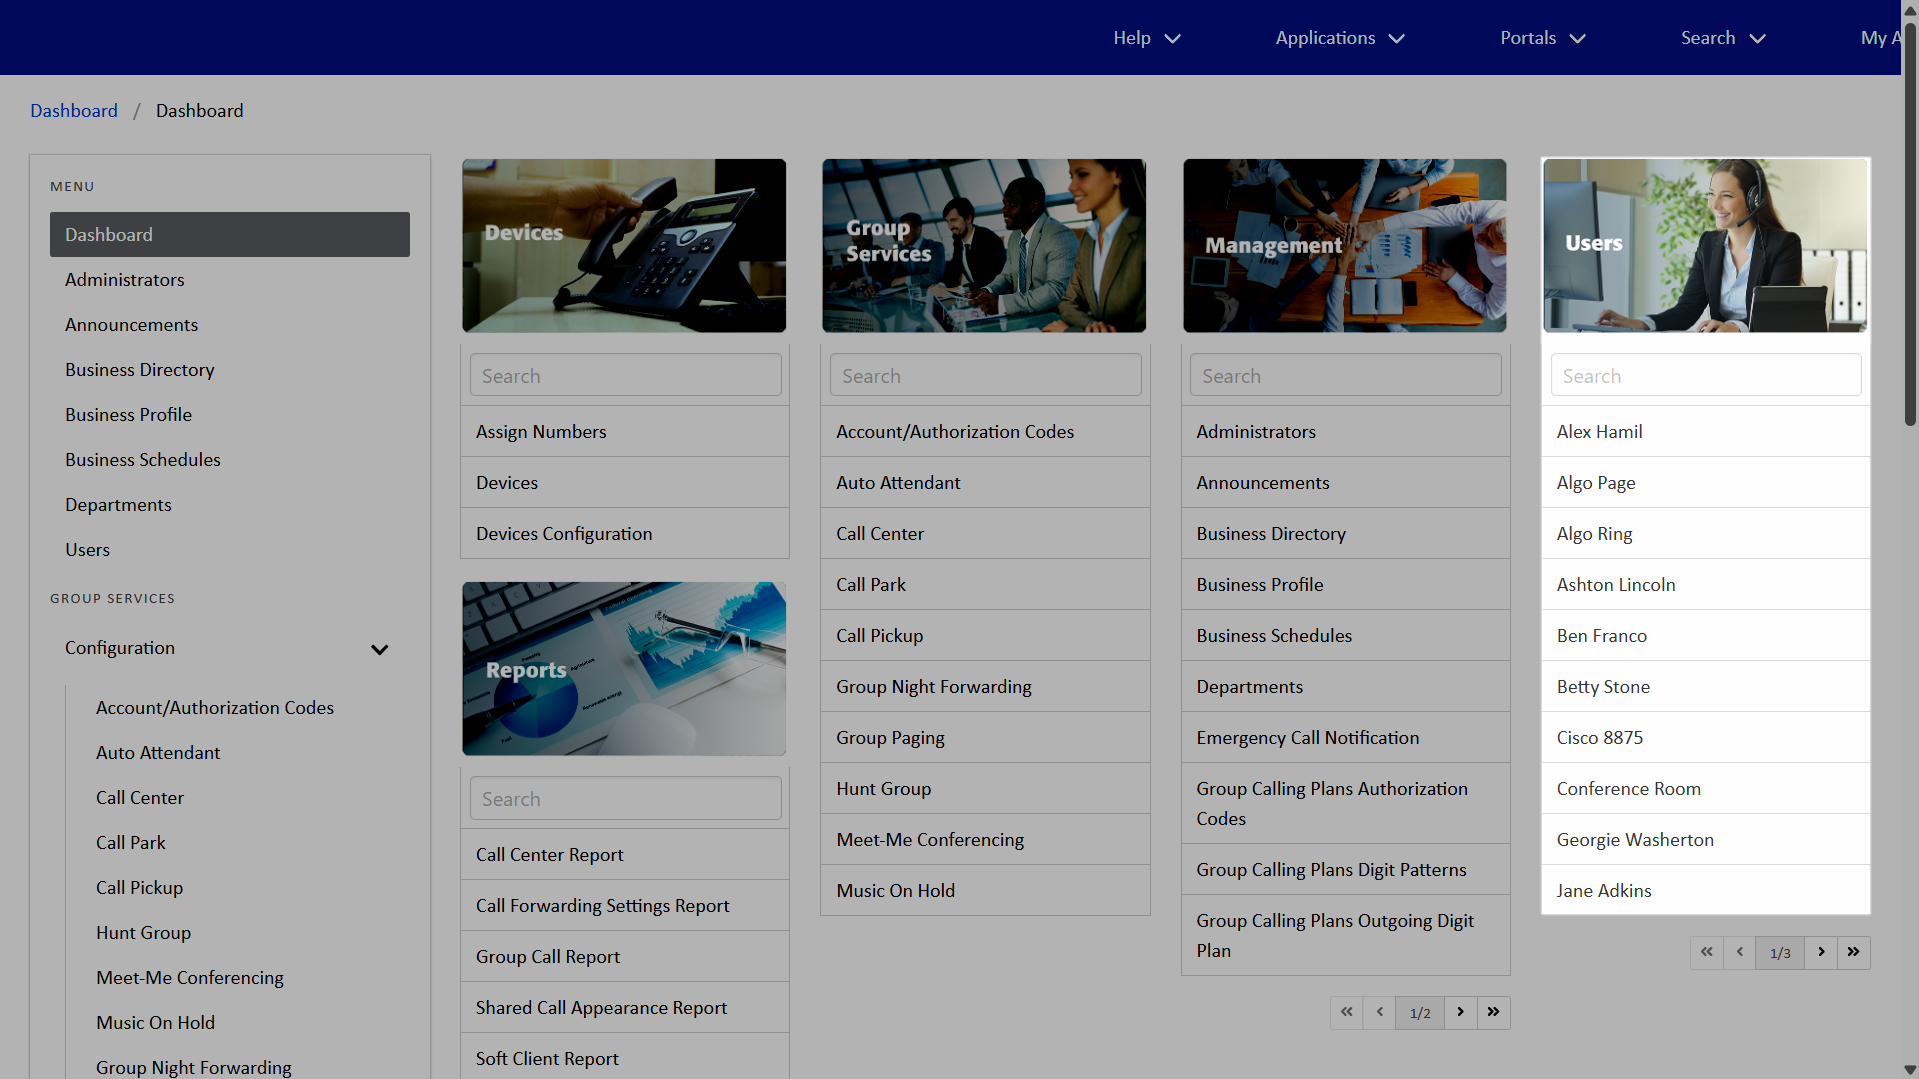Open Alex Hamil user entry
The width and height of the screenshot is (1919, 1079).
point(1599,432)
